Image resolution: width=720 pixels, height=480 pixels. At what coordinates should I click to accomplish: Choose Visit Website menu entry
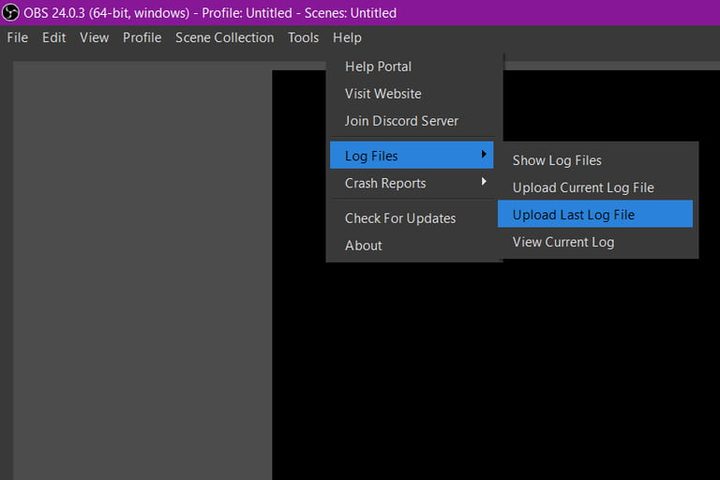(x=383, y=94)
